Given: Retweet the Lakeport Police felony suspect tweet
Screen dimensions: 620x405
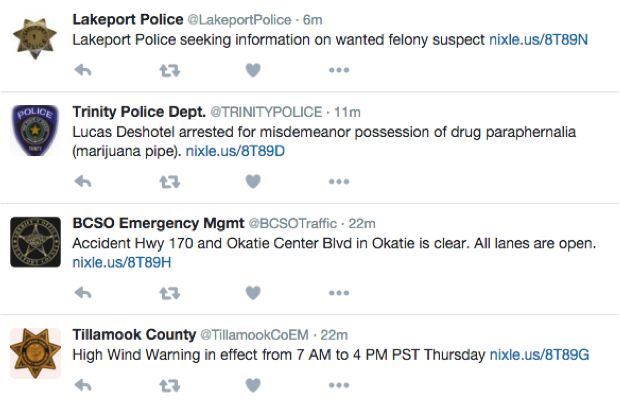Looking at the screenshot, I should click(x=170, y=71).
